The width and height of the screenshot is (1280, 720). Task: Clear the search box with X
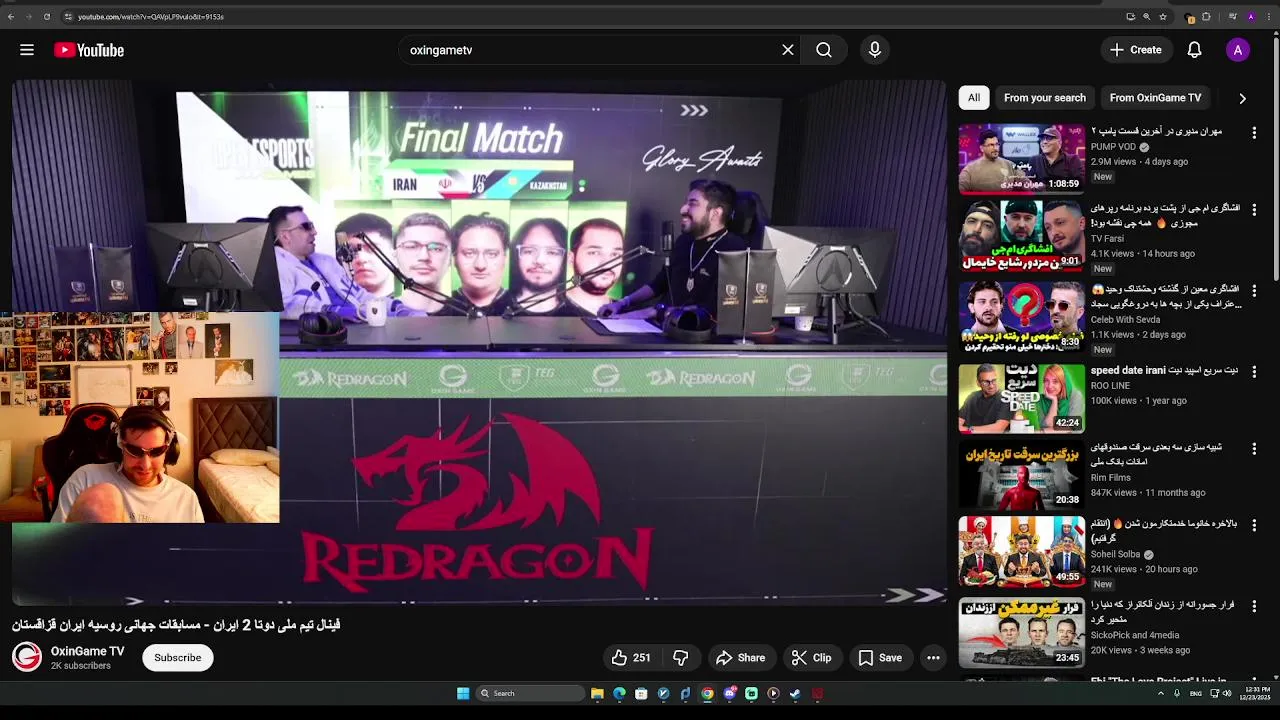(788, 50)
